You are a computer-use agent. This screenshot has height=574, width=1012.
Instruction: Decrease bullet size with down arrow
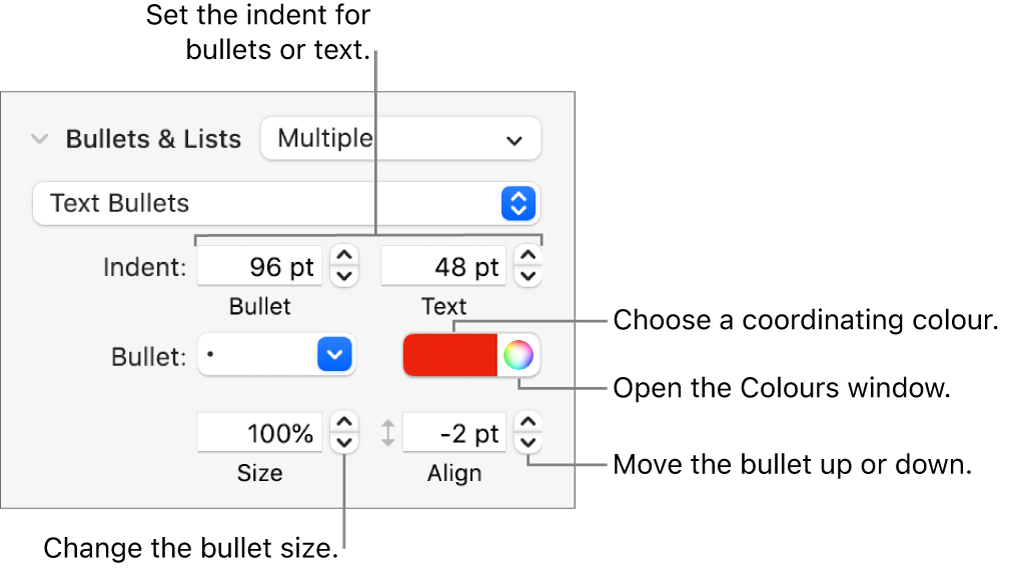344,442
